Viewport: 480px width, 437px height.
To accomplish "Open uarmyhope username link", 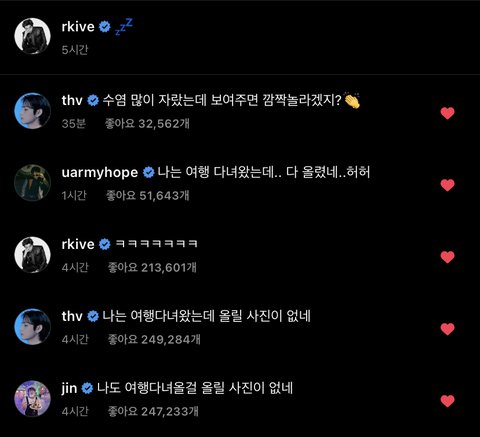I will 100,173.
